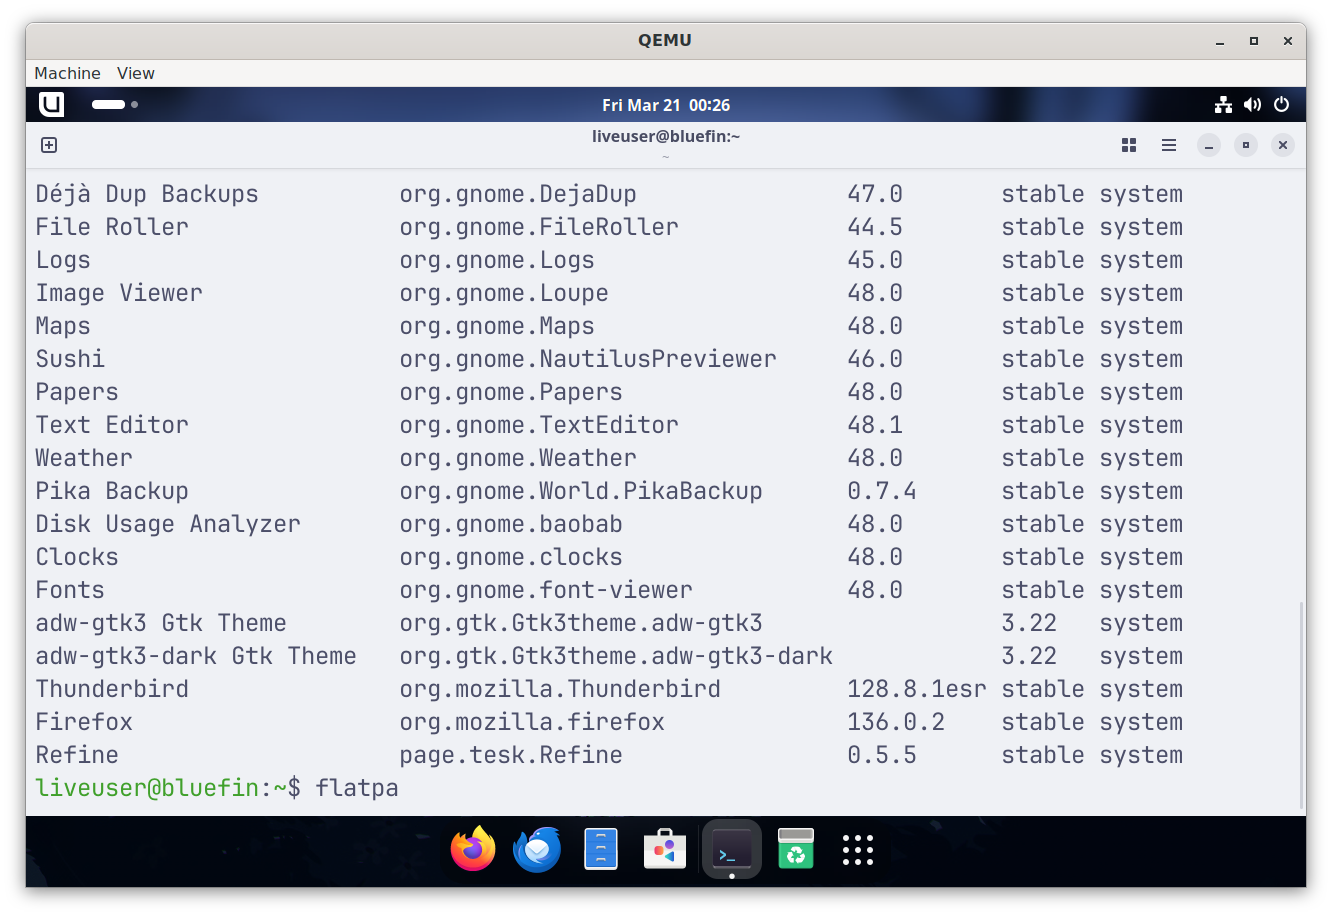Open a new terminal tab

[x=49, y=145]
